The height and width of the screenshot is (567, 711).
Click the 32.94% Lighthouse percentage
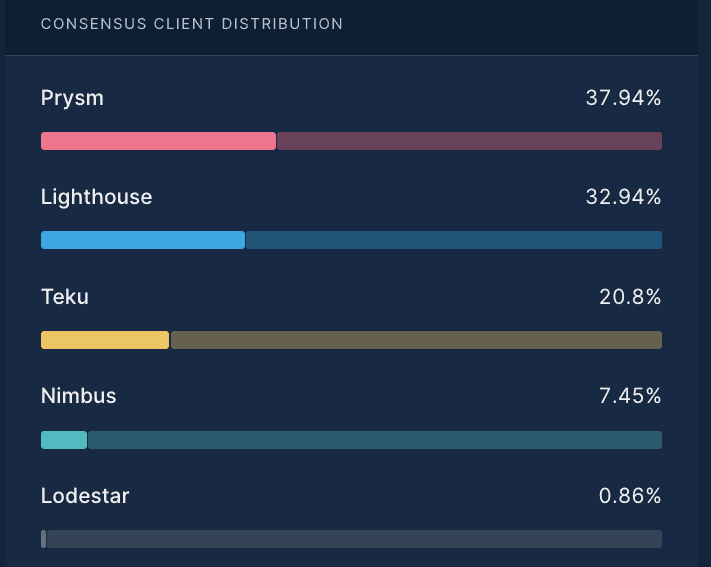coord(623,197)
